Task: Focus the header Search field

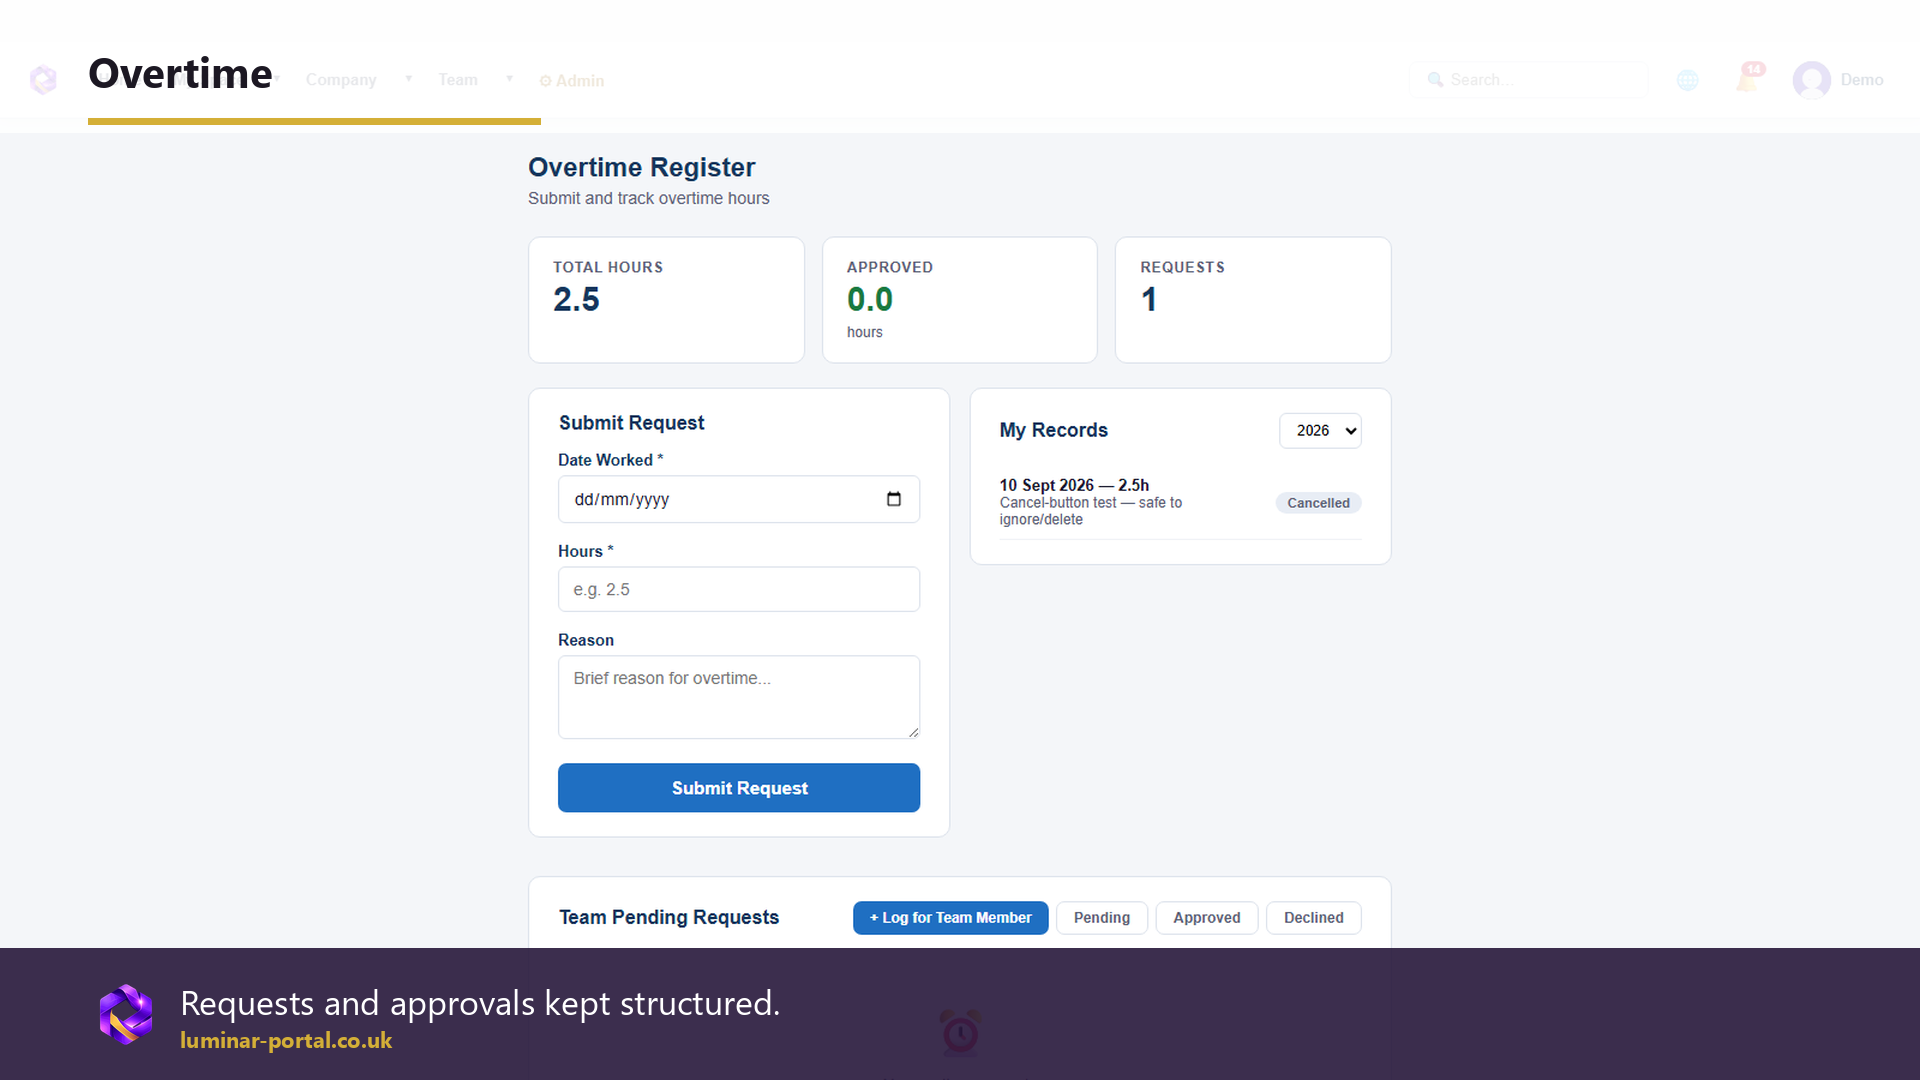Action: click(x=1528, y=80)
